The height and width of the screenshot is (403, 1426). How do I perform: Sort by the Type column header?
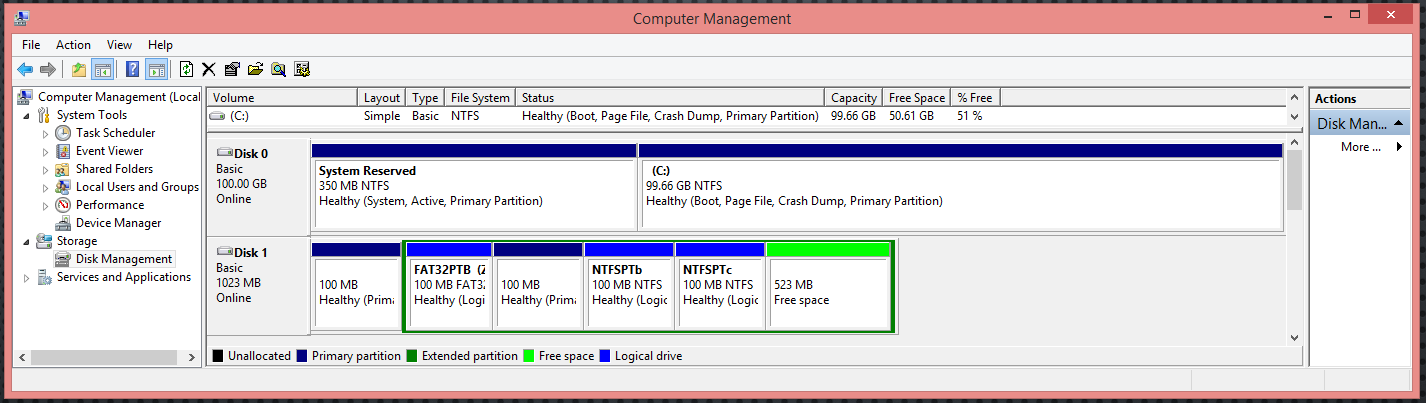(425, 98)
